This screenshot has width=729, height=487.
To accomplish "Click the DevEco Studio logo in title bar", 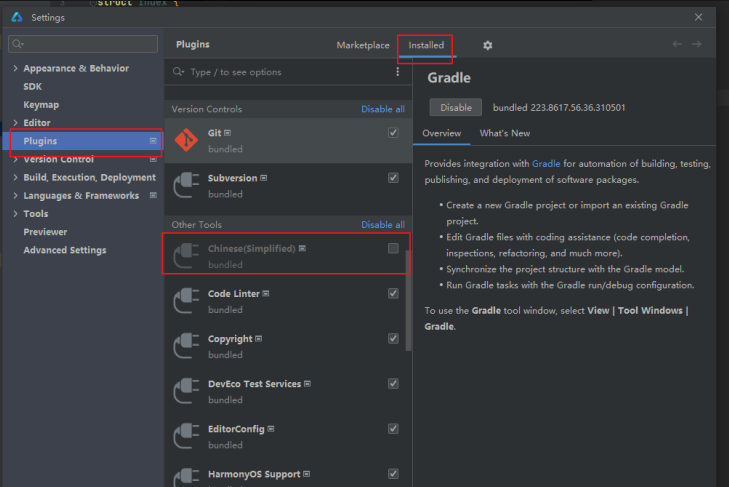I will point(17,17).
